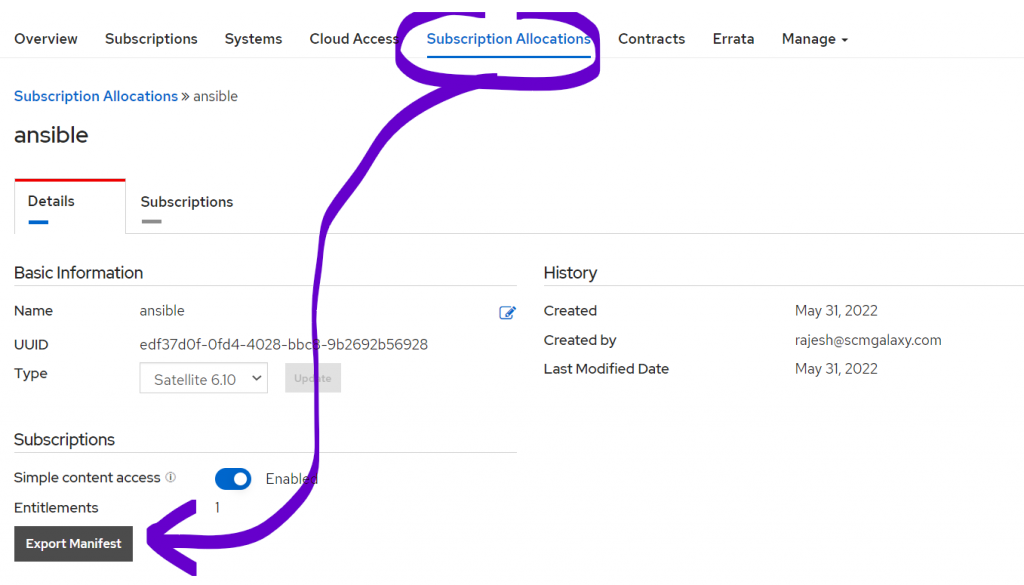Toggle the Simple content access switch
The height and width of the screenshot is (585, 1024).
[233, 479]
